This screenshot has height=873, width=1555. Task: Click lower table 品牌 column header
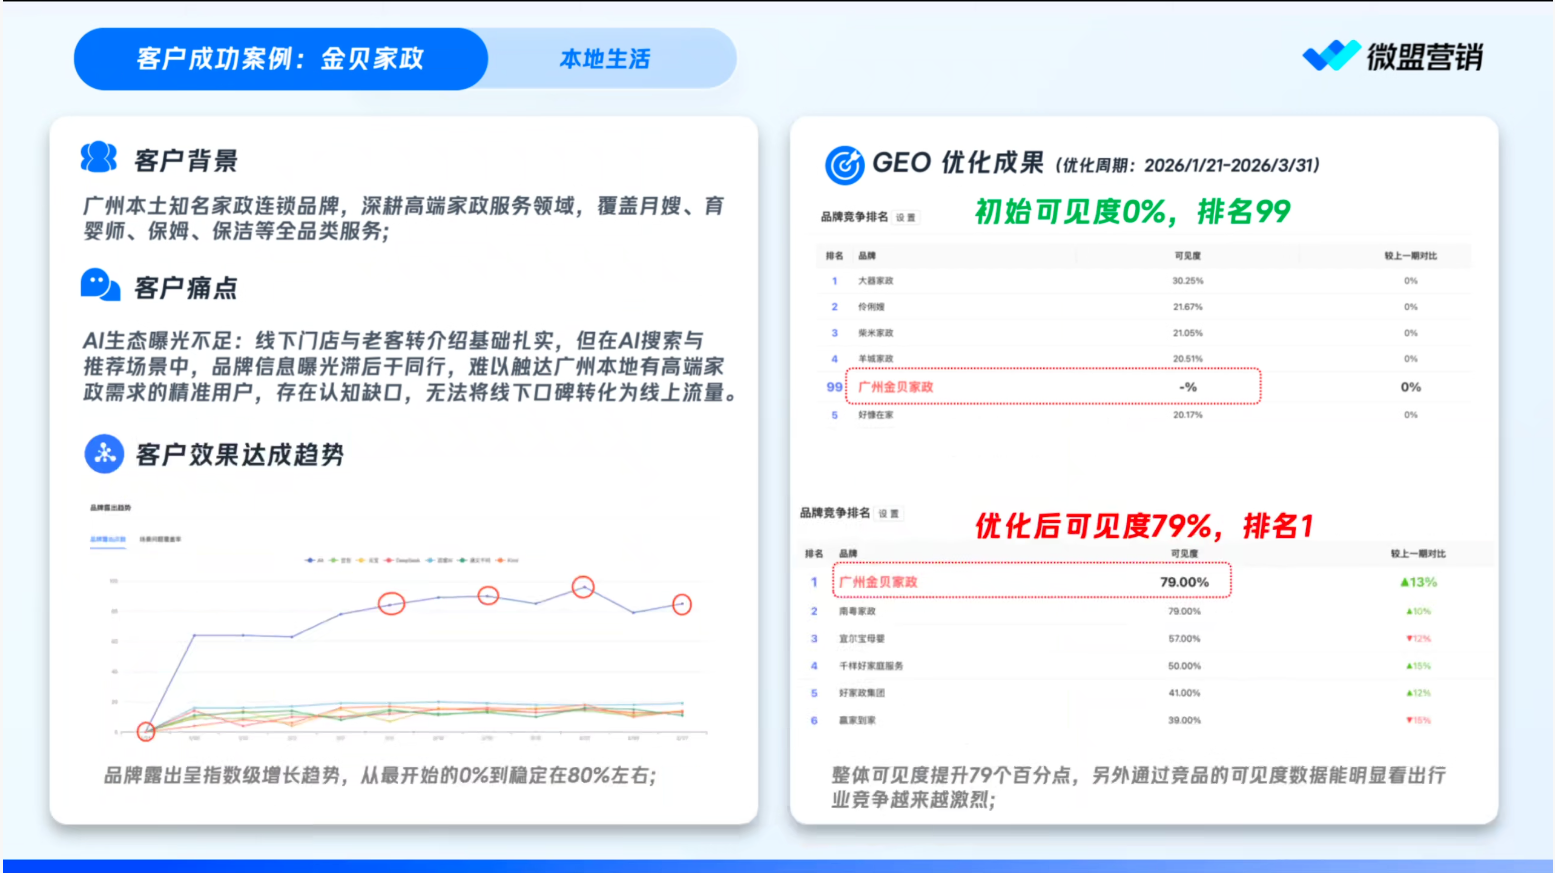coord(848,554)
